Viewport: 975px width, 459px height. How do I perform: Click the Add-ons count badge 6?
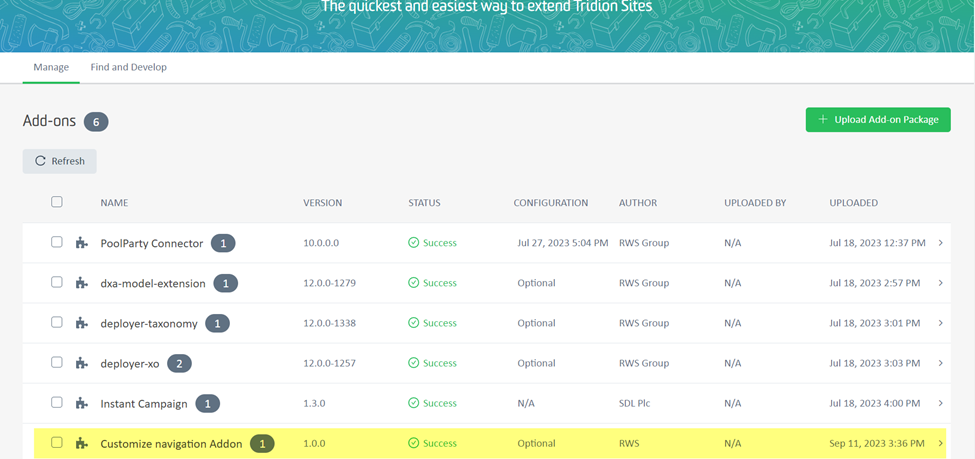point(96,122)
